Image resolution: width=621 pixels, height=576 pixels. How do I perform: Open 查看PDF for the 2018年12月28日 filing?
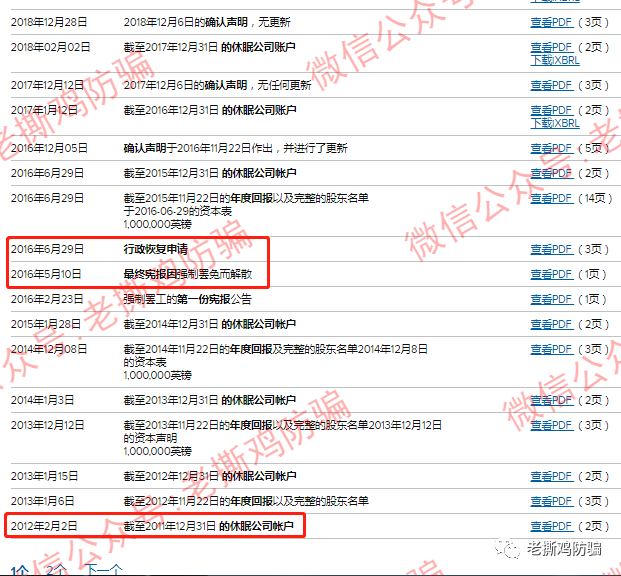[552, 22]
